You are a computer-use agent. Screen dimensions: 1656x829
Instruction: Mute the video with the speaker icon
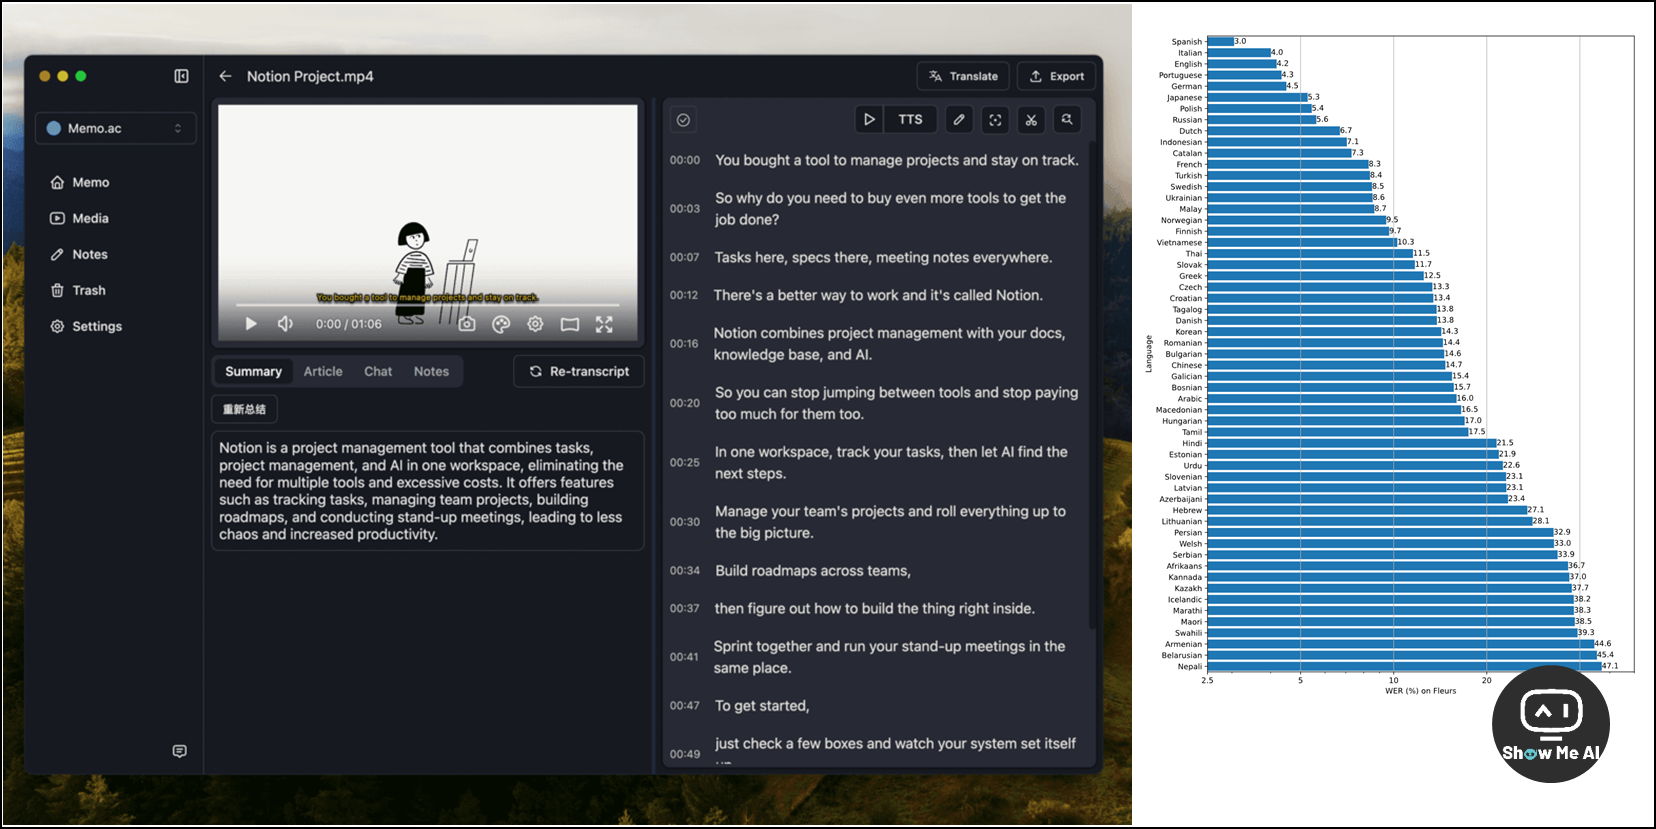[285, 324]
